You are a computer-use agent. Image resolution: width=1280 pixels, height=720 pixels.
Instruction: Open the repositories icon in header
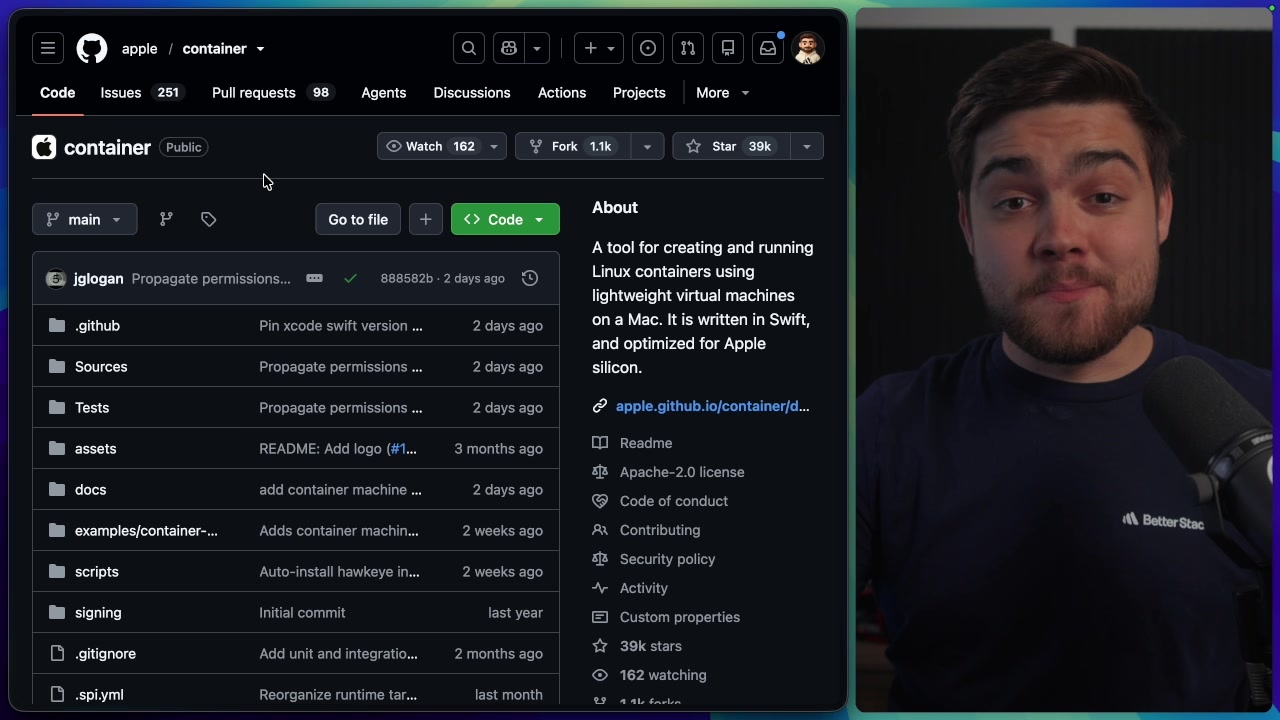(728, 48)
